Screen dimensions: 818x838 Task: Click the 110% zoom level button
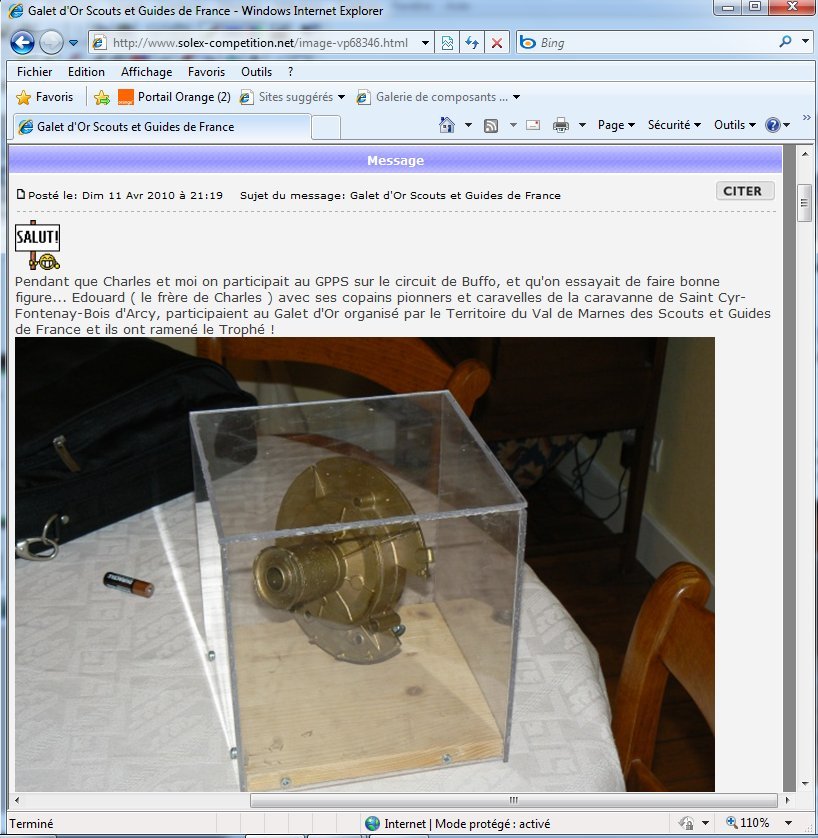tap(747, 823)
